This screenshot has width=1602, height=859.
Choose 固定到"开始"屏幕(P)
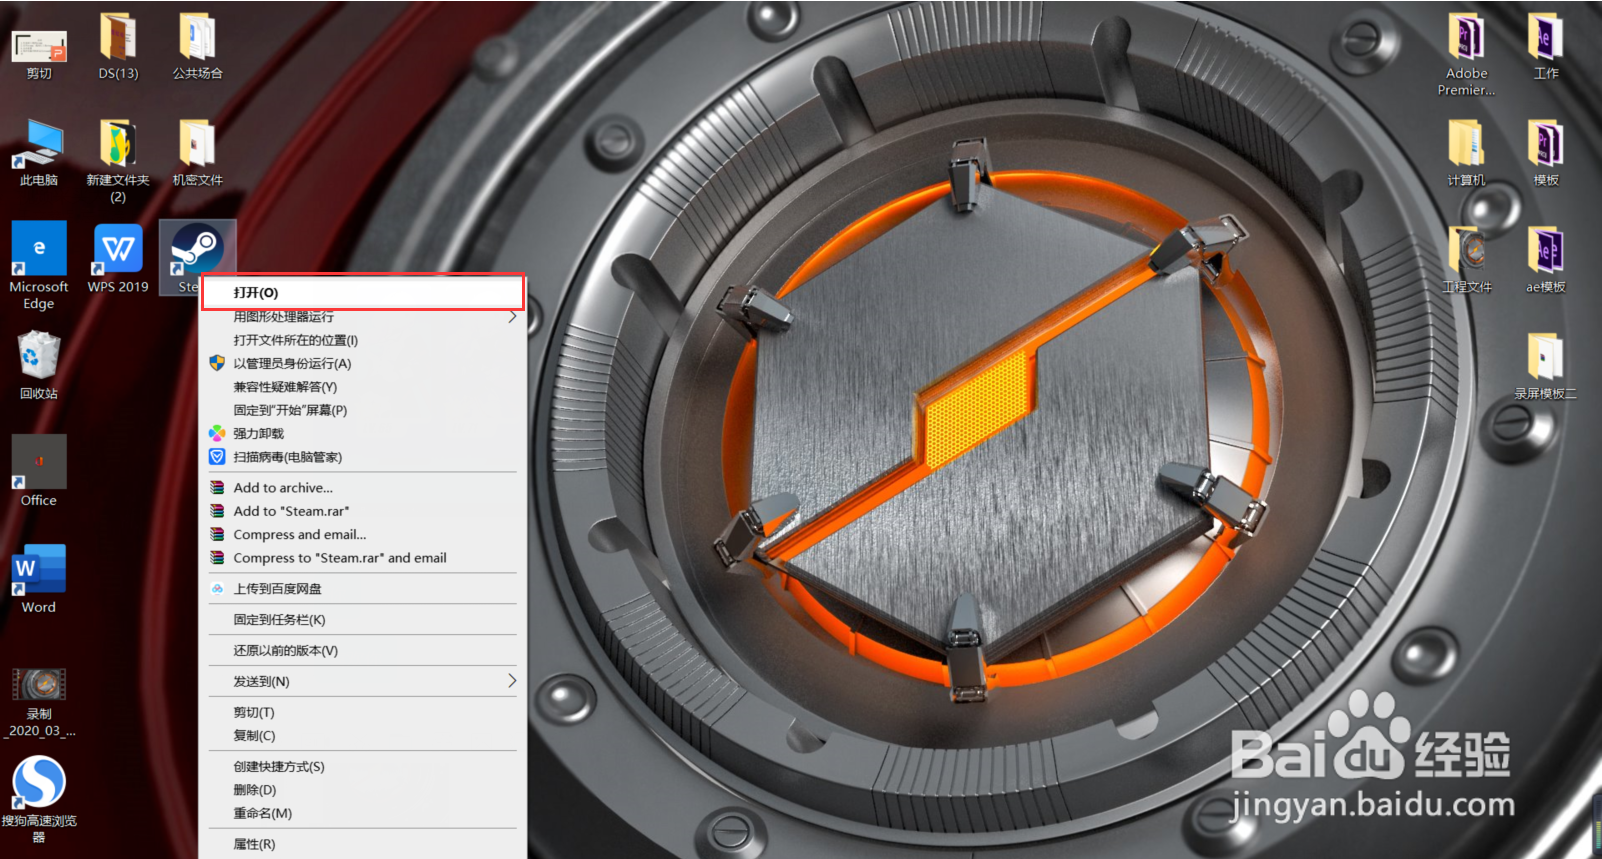363,410
